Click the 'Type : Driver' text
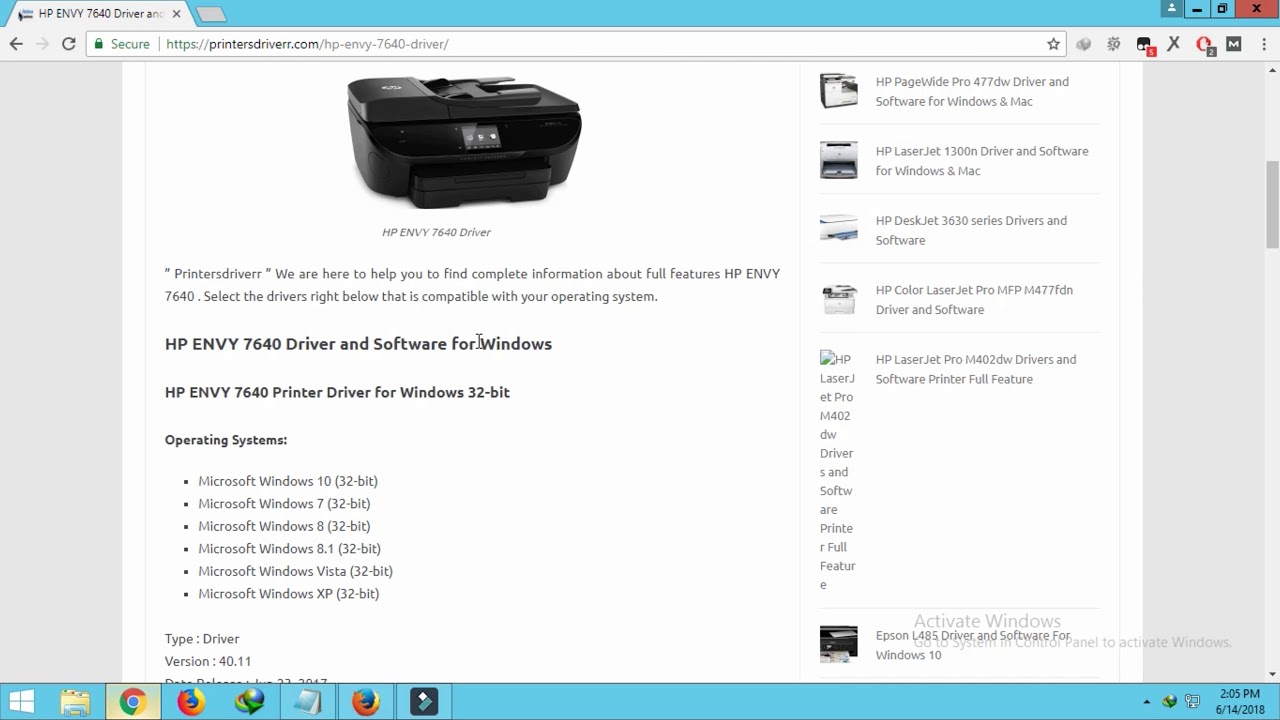This screenshot has width=1280, height=720. point(202,639)
